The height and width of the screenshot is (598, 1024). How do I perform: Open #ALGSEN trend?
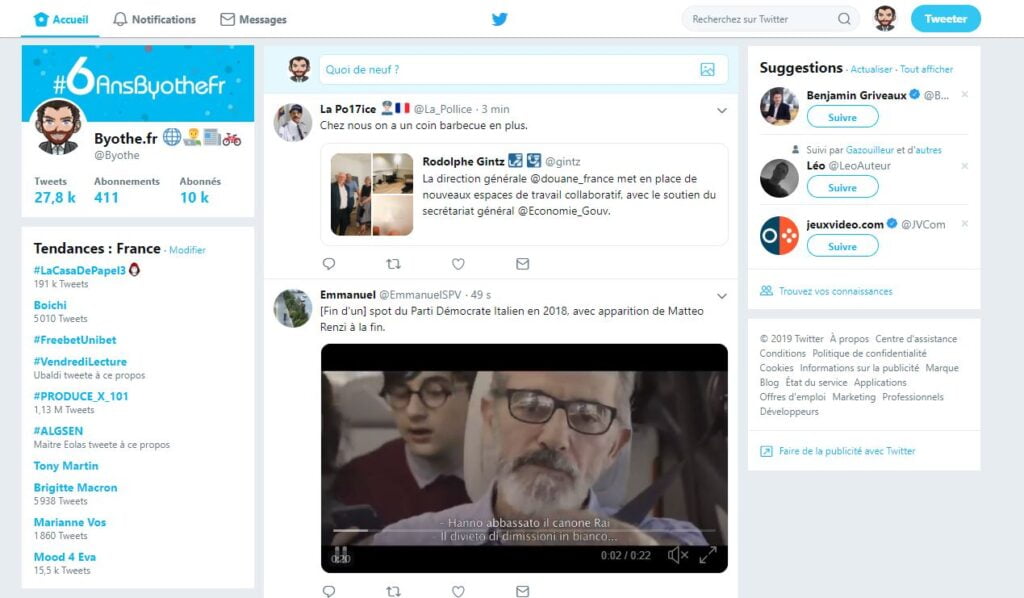[x=58, y=431]
